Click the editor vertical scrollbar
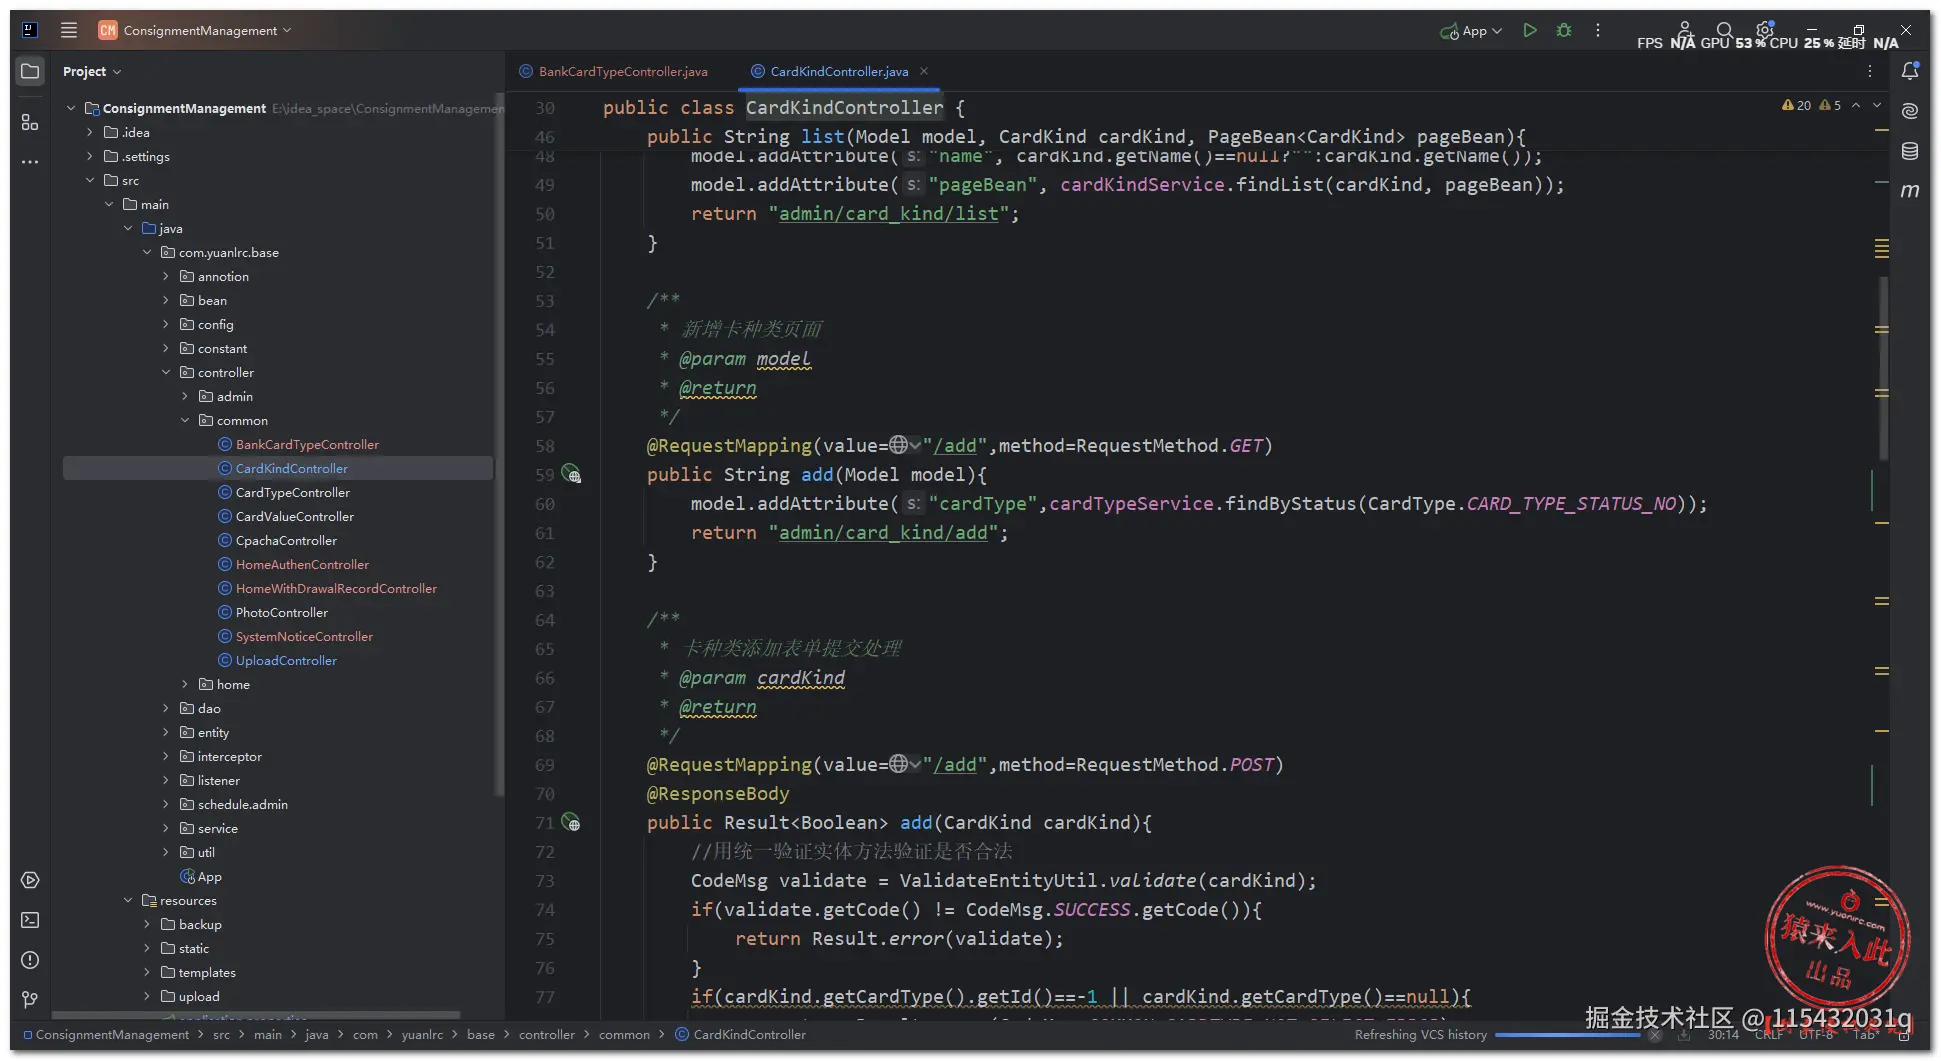 point(1883,368)
